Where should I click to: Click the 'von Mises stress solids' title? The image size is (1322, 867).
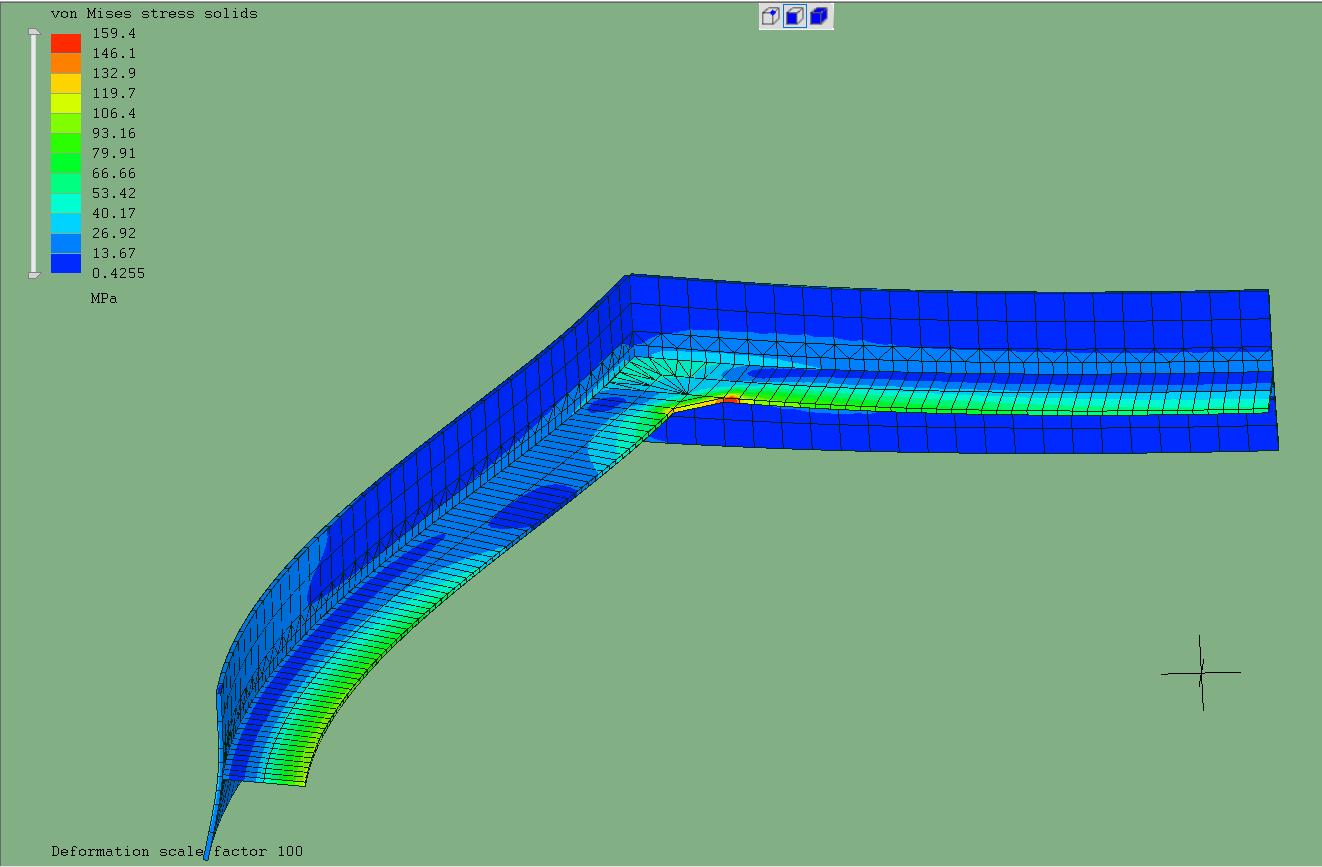154,14
